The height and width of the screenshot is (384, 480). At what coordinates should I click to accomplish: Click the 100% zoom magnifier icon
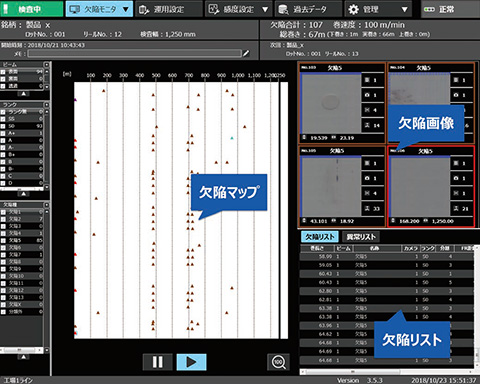(278, 362)
